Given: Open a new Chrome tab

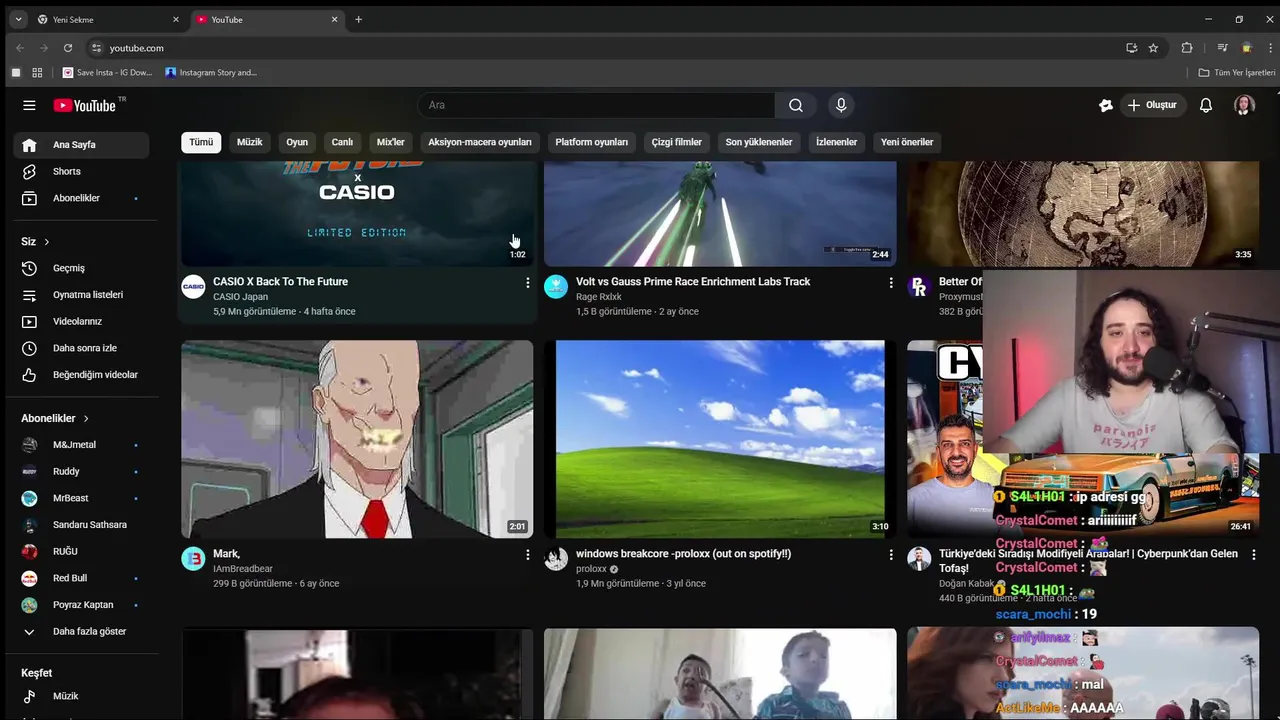Looking at the screenshot, I should (358, 19).
